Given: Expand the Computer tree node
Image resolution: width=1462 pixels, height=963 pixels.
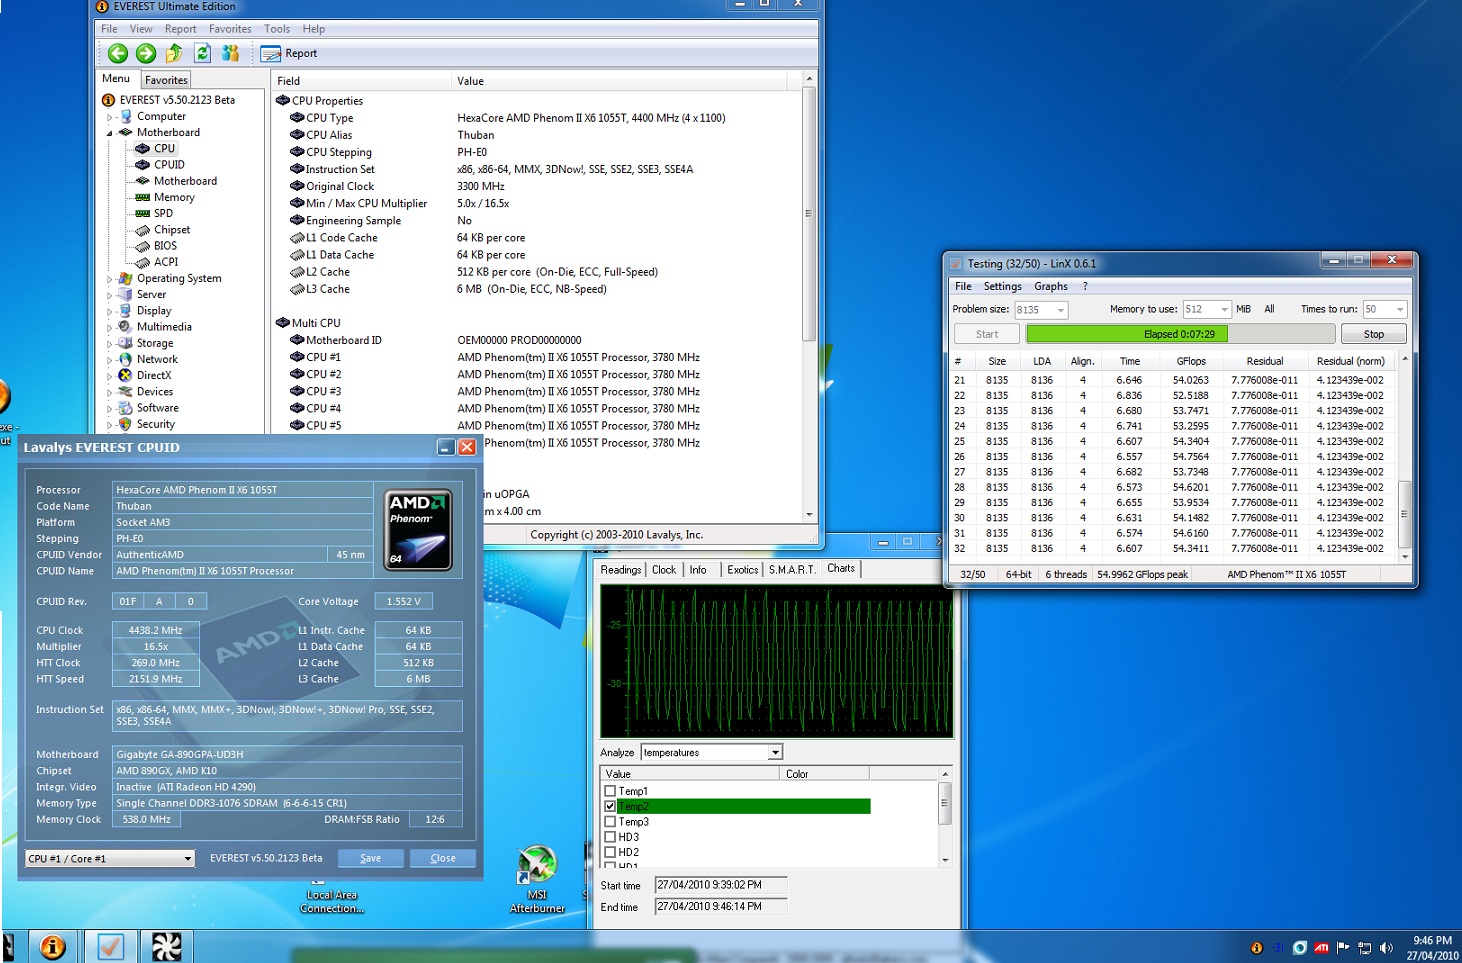Looking at the screenshot, I should 110,117.
